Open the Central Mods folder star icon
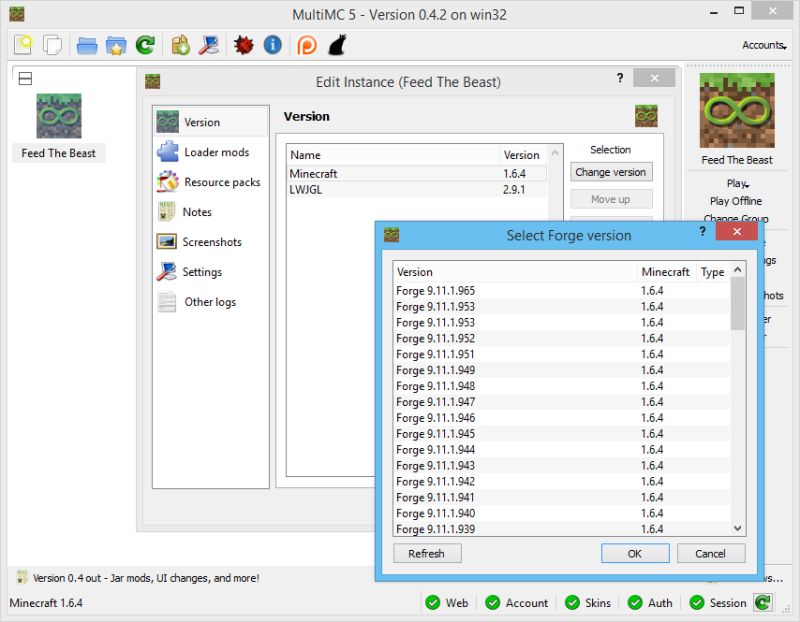Screen dimensions: 800x622 (x=116, y=45)
